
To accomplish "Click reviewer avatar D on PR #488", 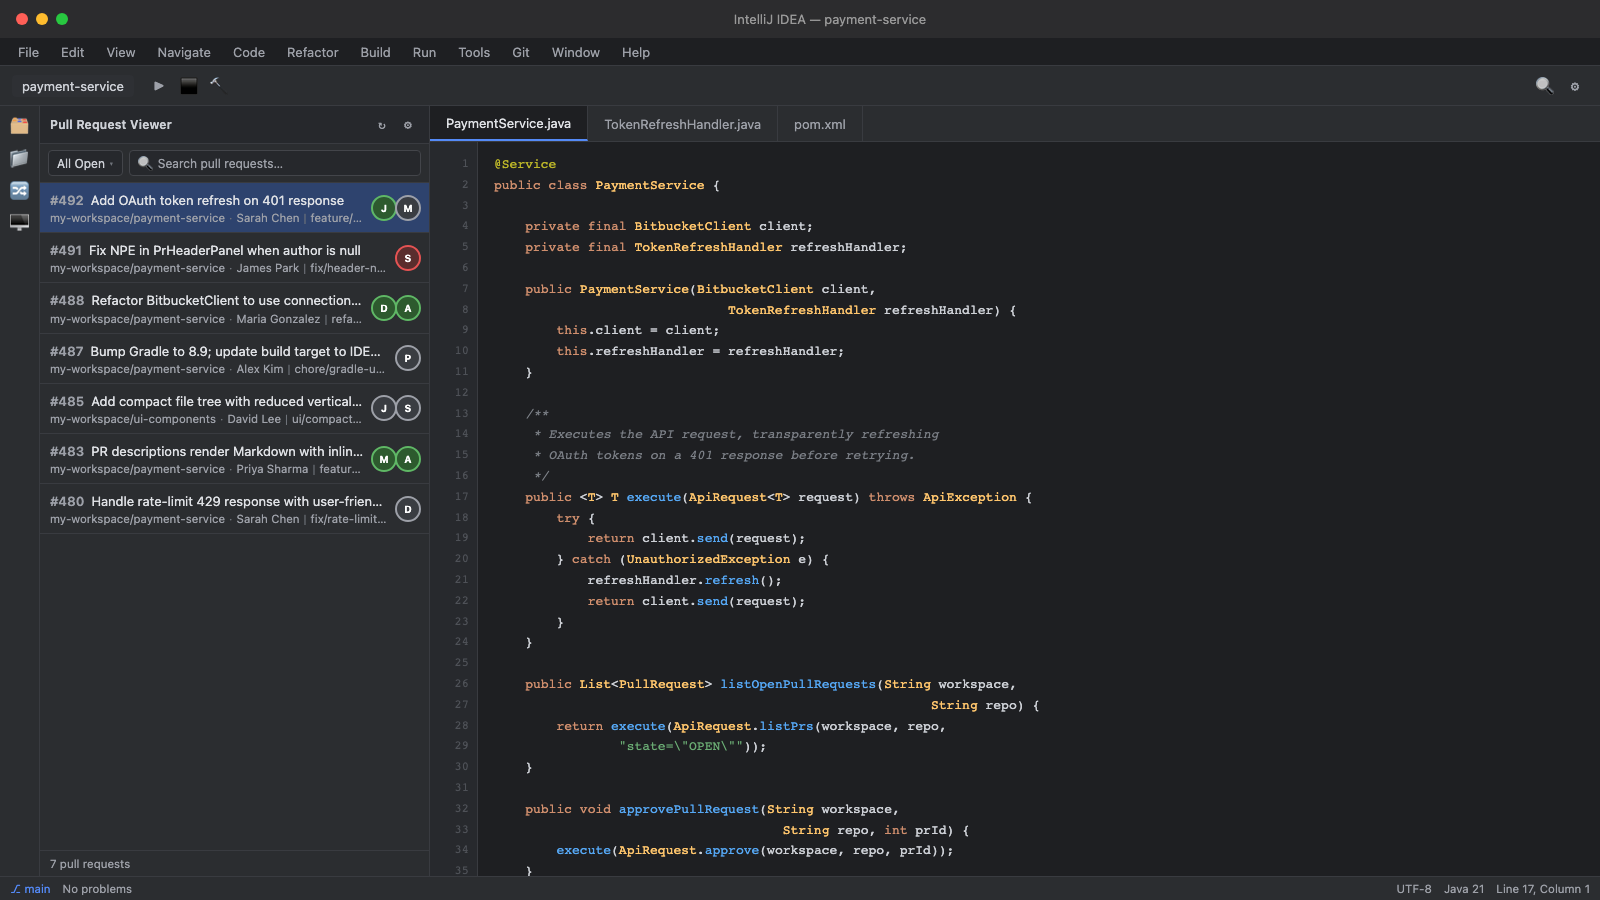I will [x=384, y=308].
